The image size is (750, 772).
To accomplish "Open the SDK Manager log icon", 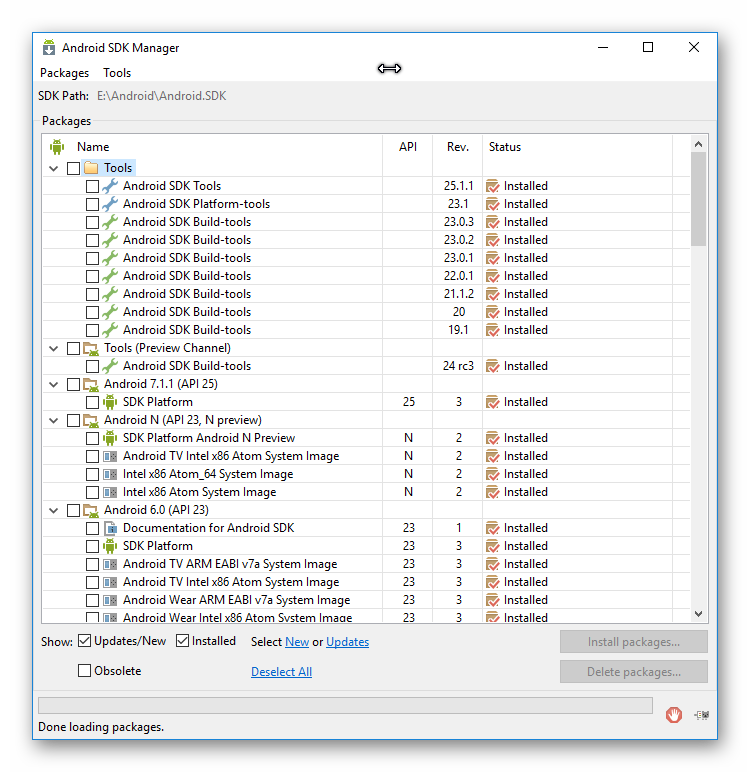I will pos(701,715).
